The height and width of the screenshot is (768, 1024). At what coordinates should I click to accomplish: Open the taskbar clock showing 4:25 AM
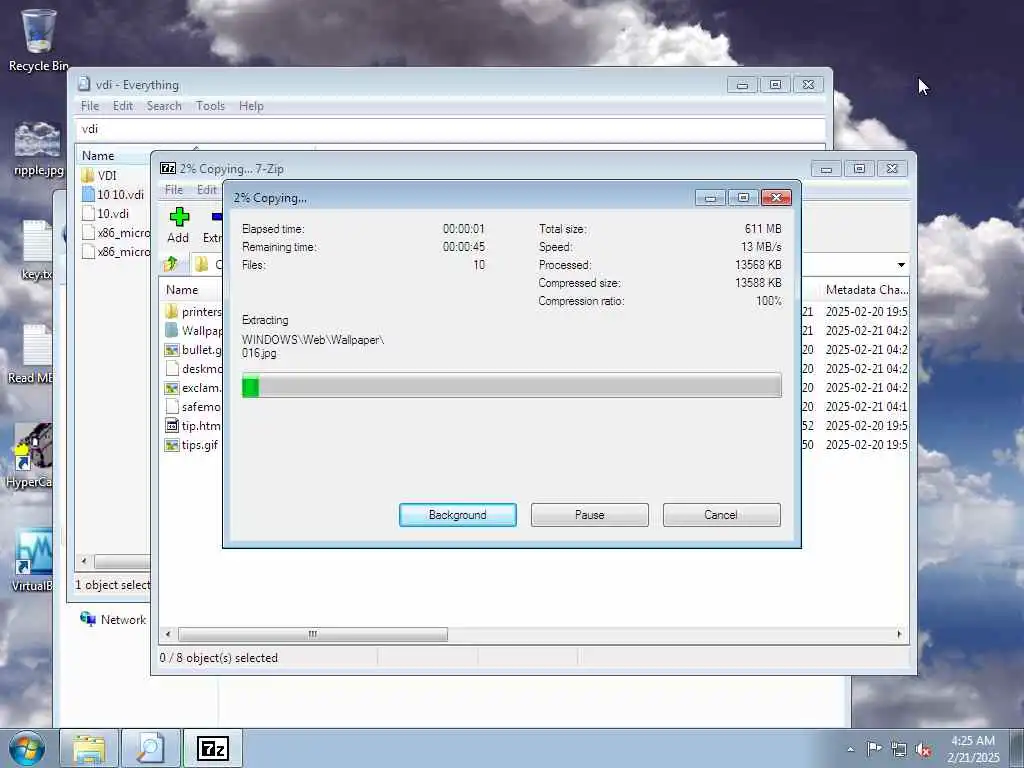973,749
